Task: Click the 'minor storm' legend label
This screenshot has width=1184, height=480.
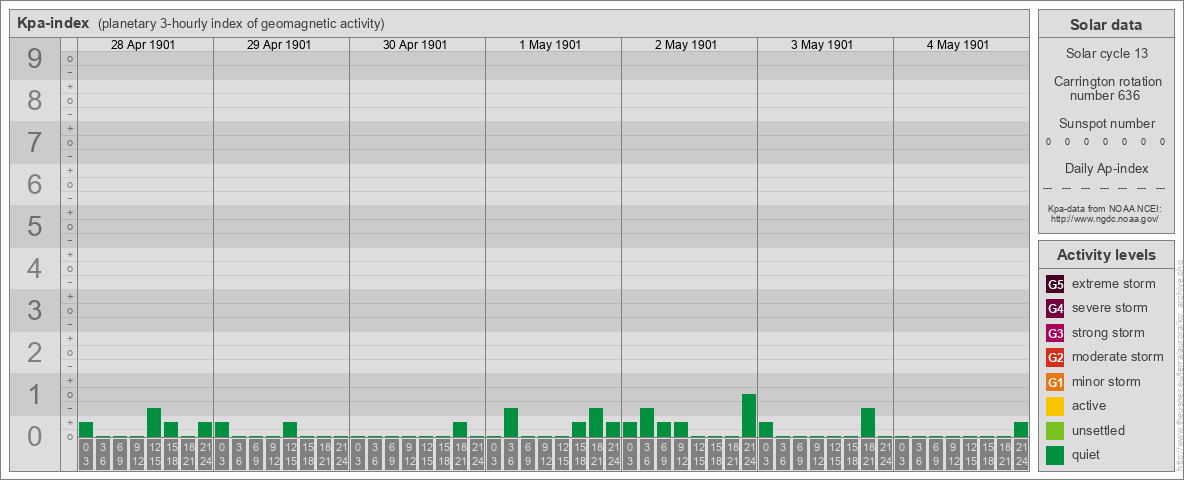Action: tap(1105, 382)
